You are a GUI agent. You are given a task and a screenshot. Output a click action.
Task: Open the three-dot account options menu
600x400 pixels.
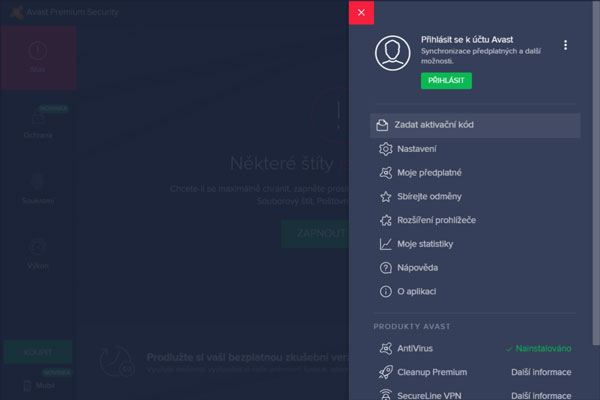[x=565, y=45]
